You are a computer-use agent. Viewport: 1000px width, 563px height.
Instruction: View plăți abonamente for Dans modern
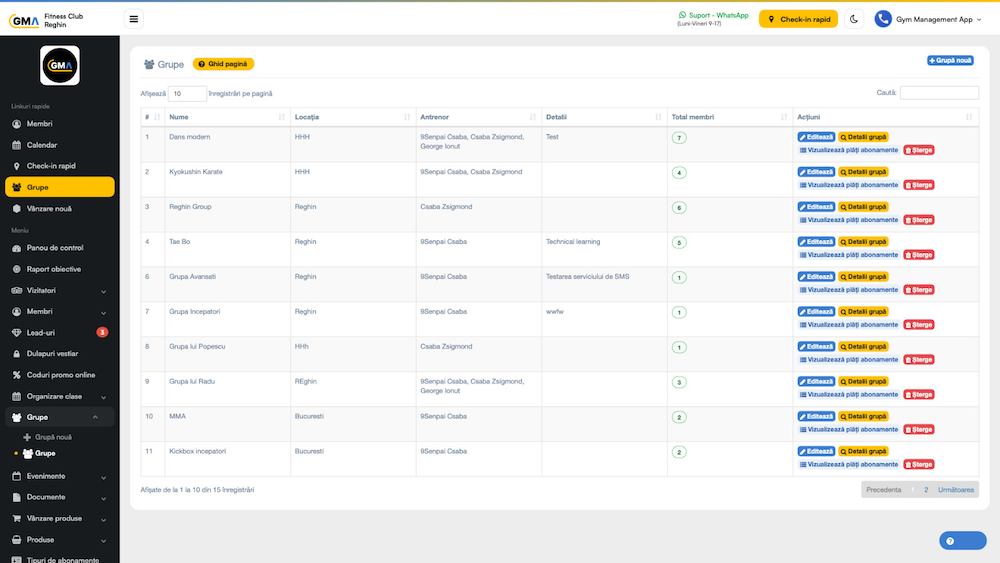849,150
